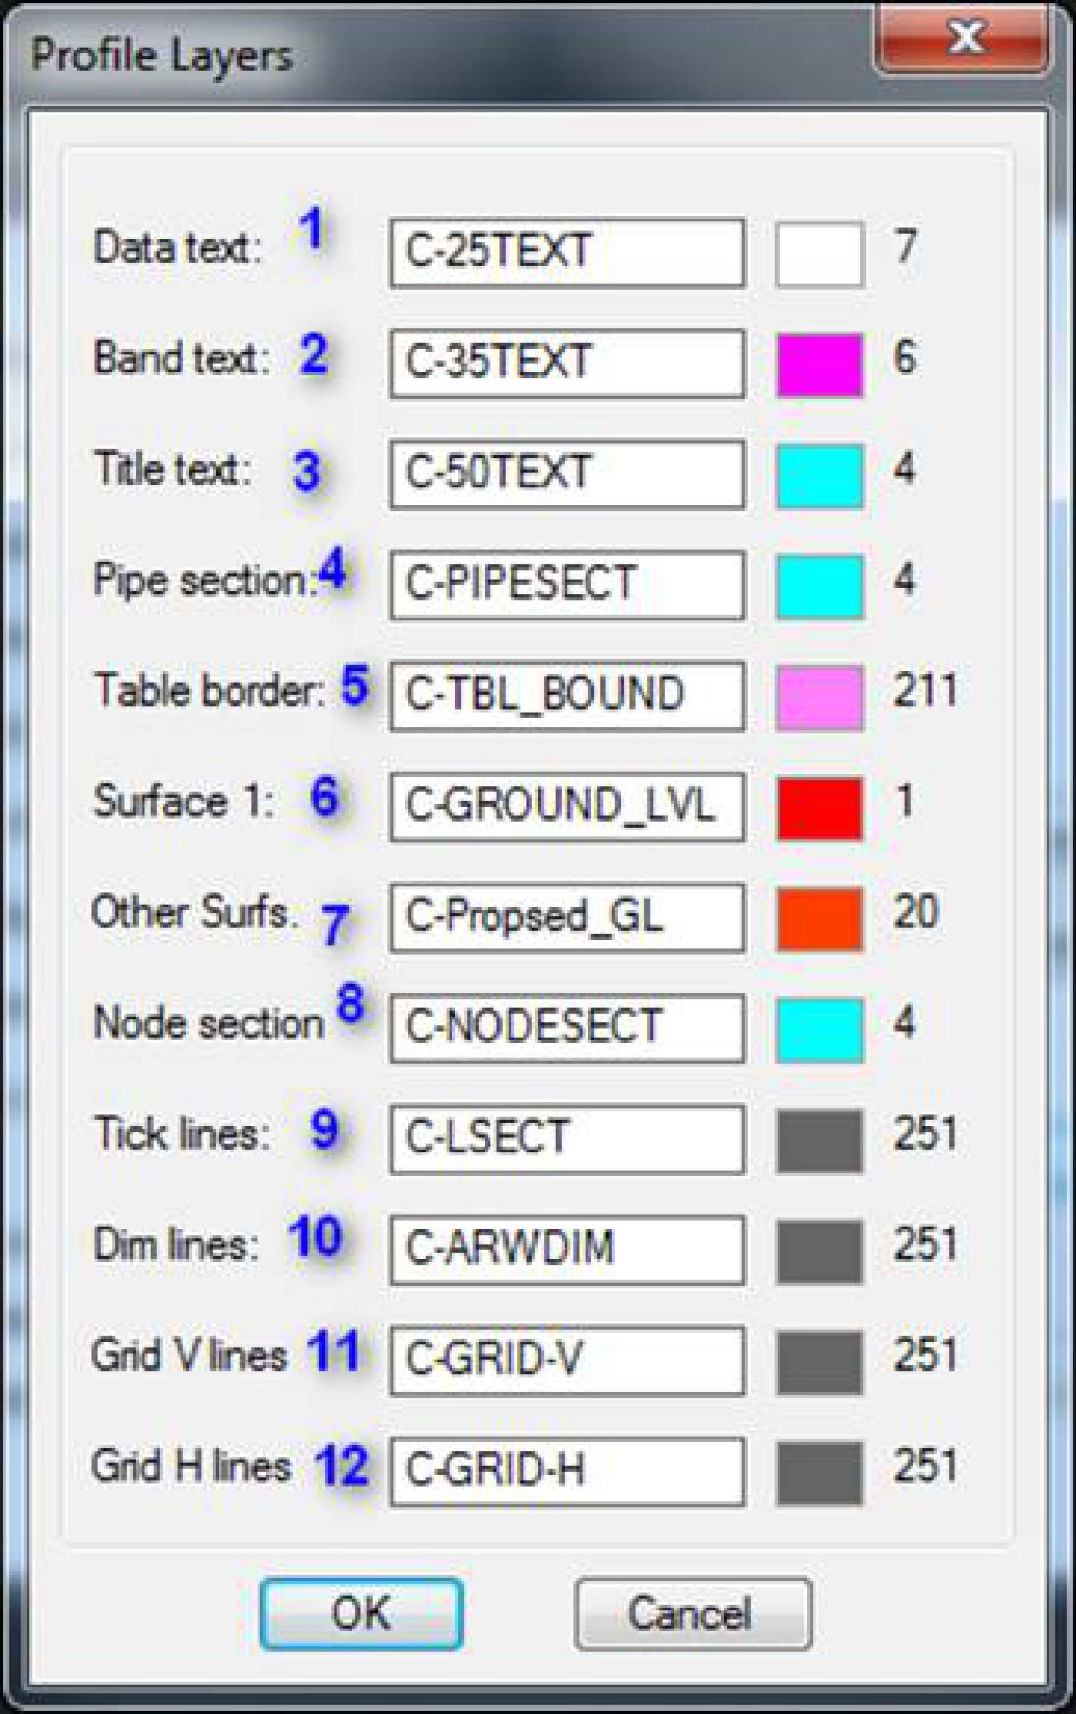Open the Pipe section cyan color swatch
This screenshot has height=1714, width=1076.
[819, 587]
